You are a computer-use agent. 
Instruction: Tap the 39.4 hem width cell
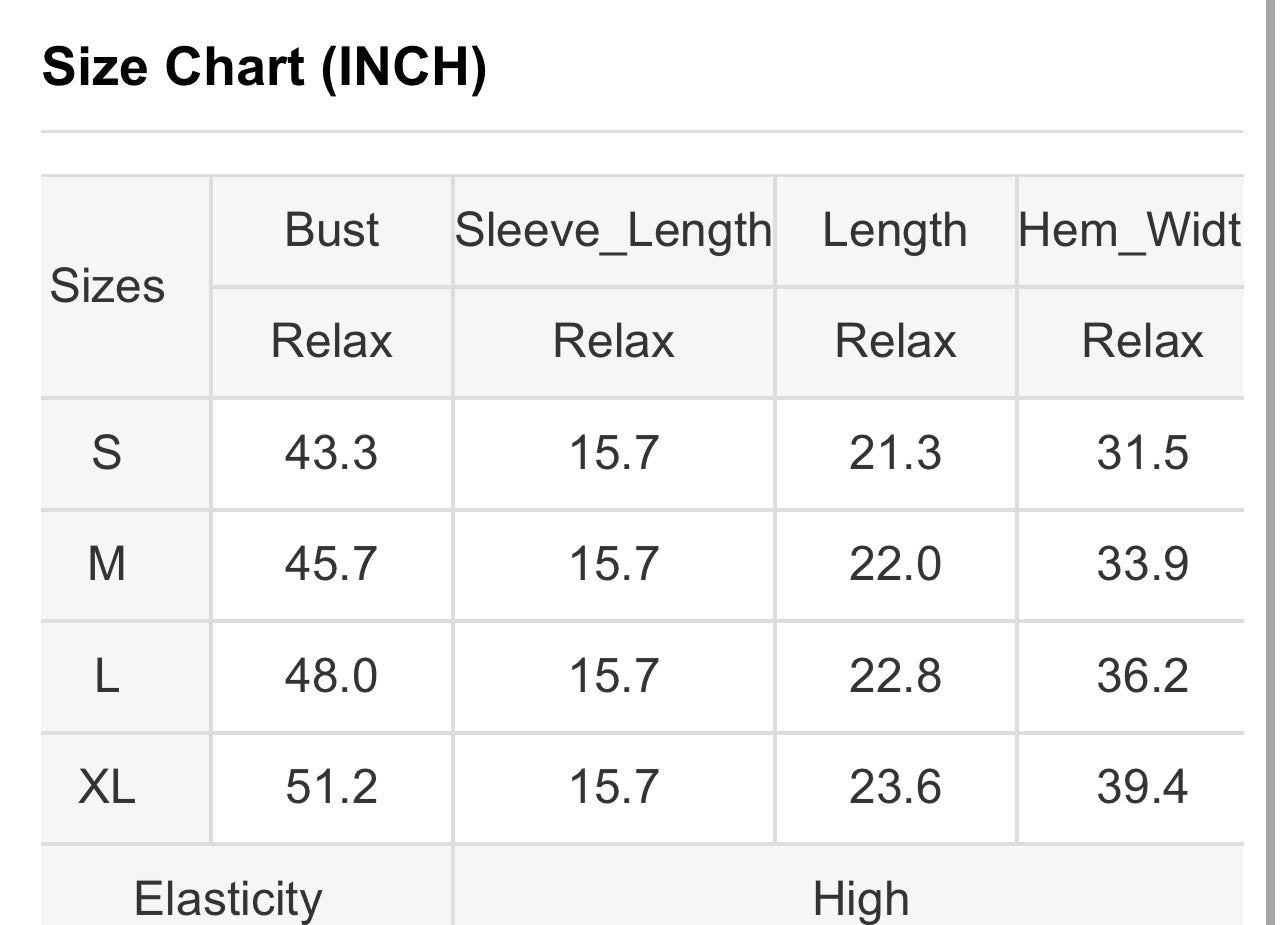point(1142,788)
